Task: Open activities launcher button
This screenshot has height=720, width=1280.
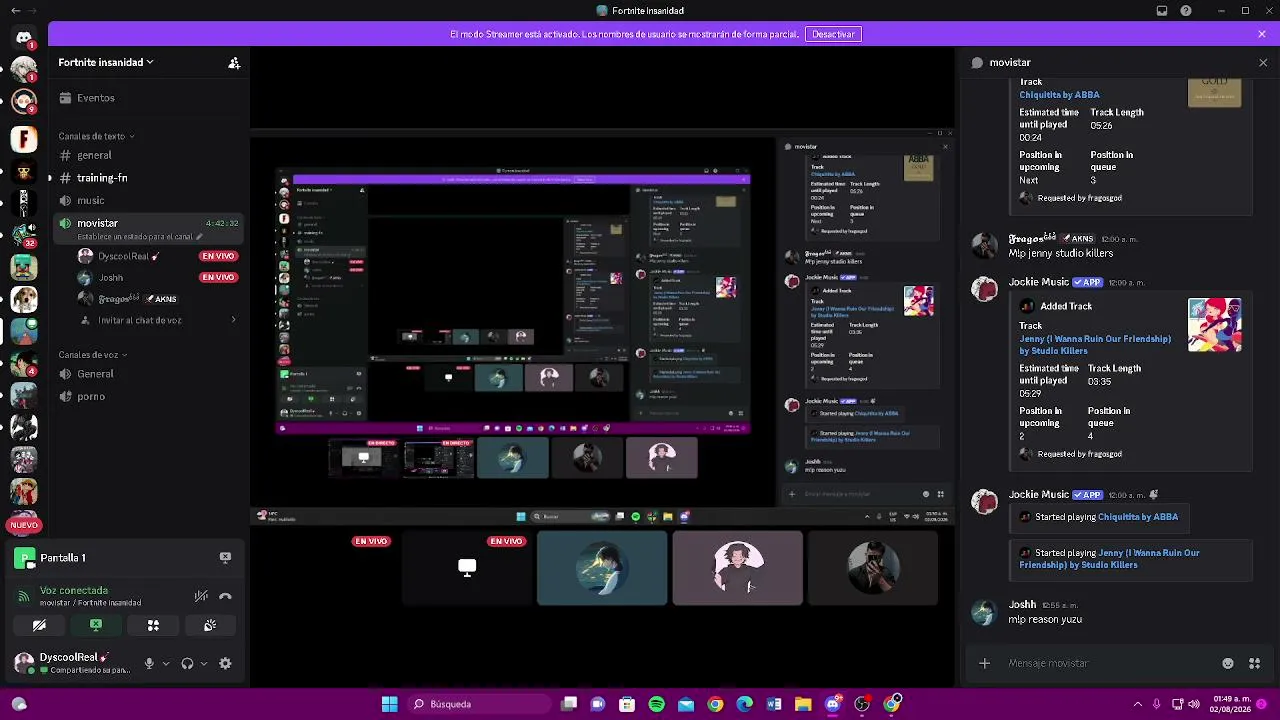Action: tap(153, 625)
